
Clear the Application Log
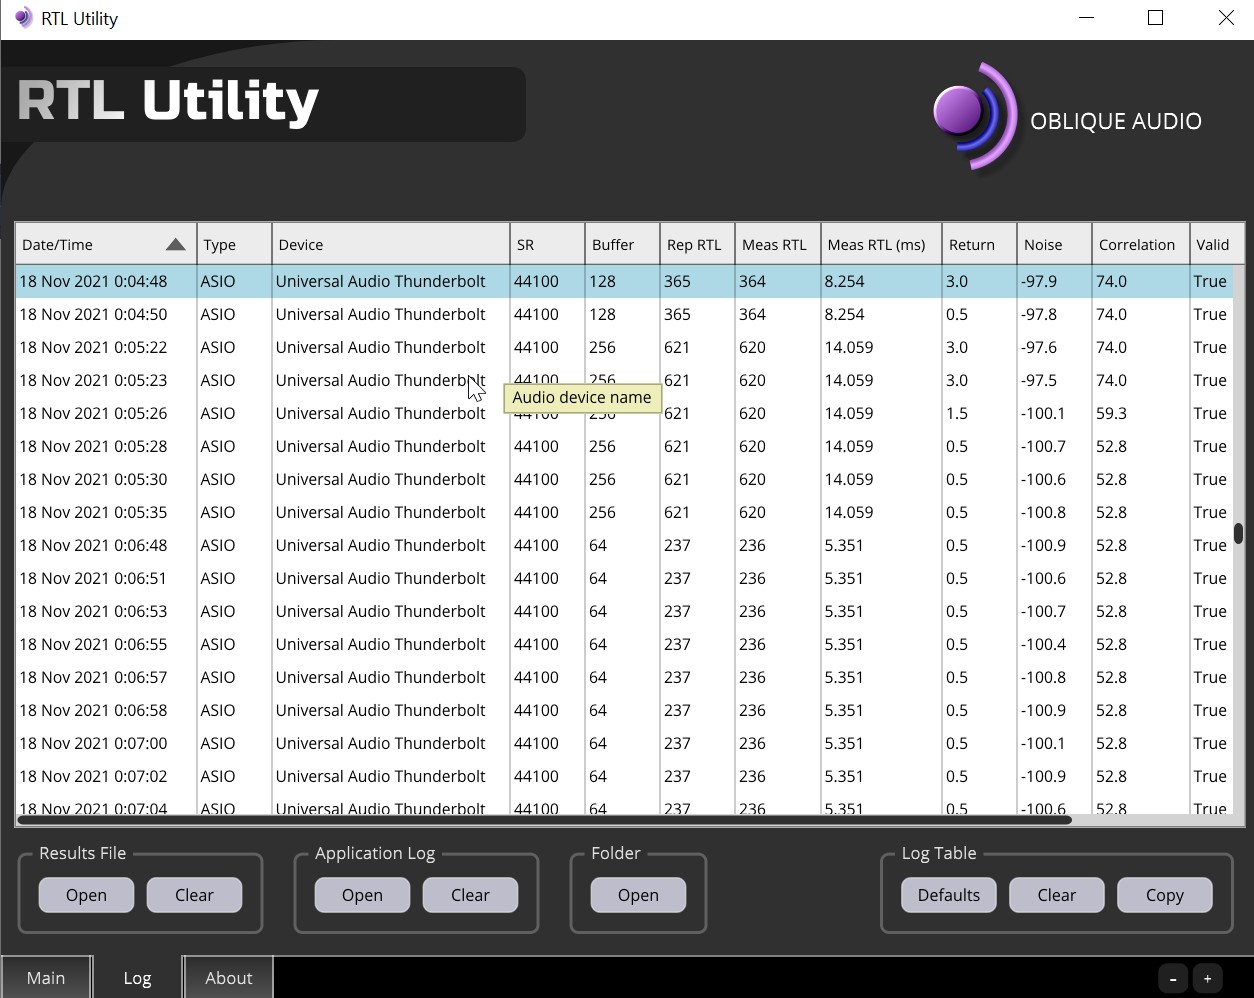pyautogui.click(x=470, y=895)
